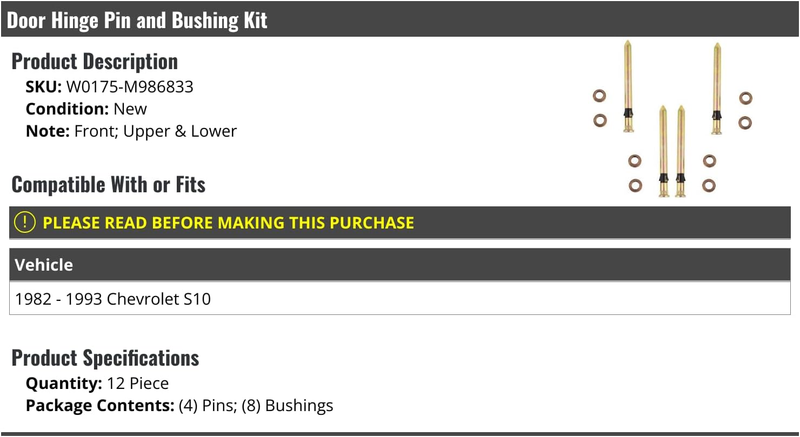
Task: Click the pair of short center hinge pins
Action: point(672,151)
